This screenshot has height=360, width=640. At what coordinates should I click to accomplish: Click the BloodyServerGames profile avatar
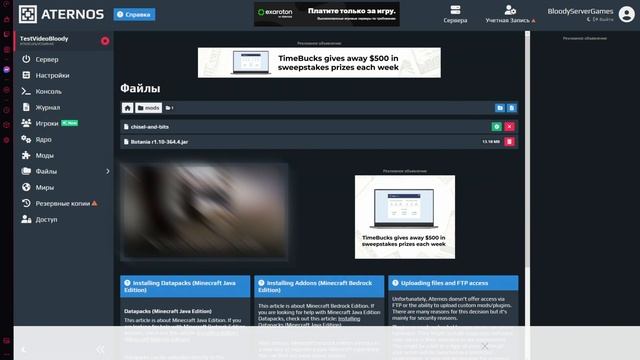627,14
